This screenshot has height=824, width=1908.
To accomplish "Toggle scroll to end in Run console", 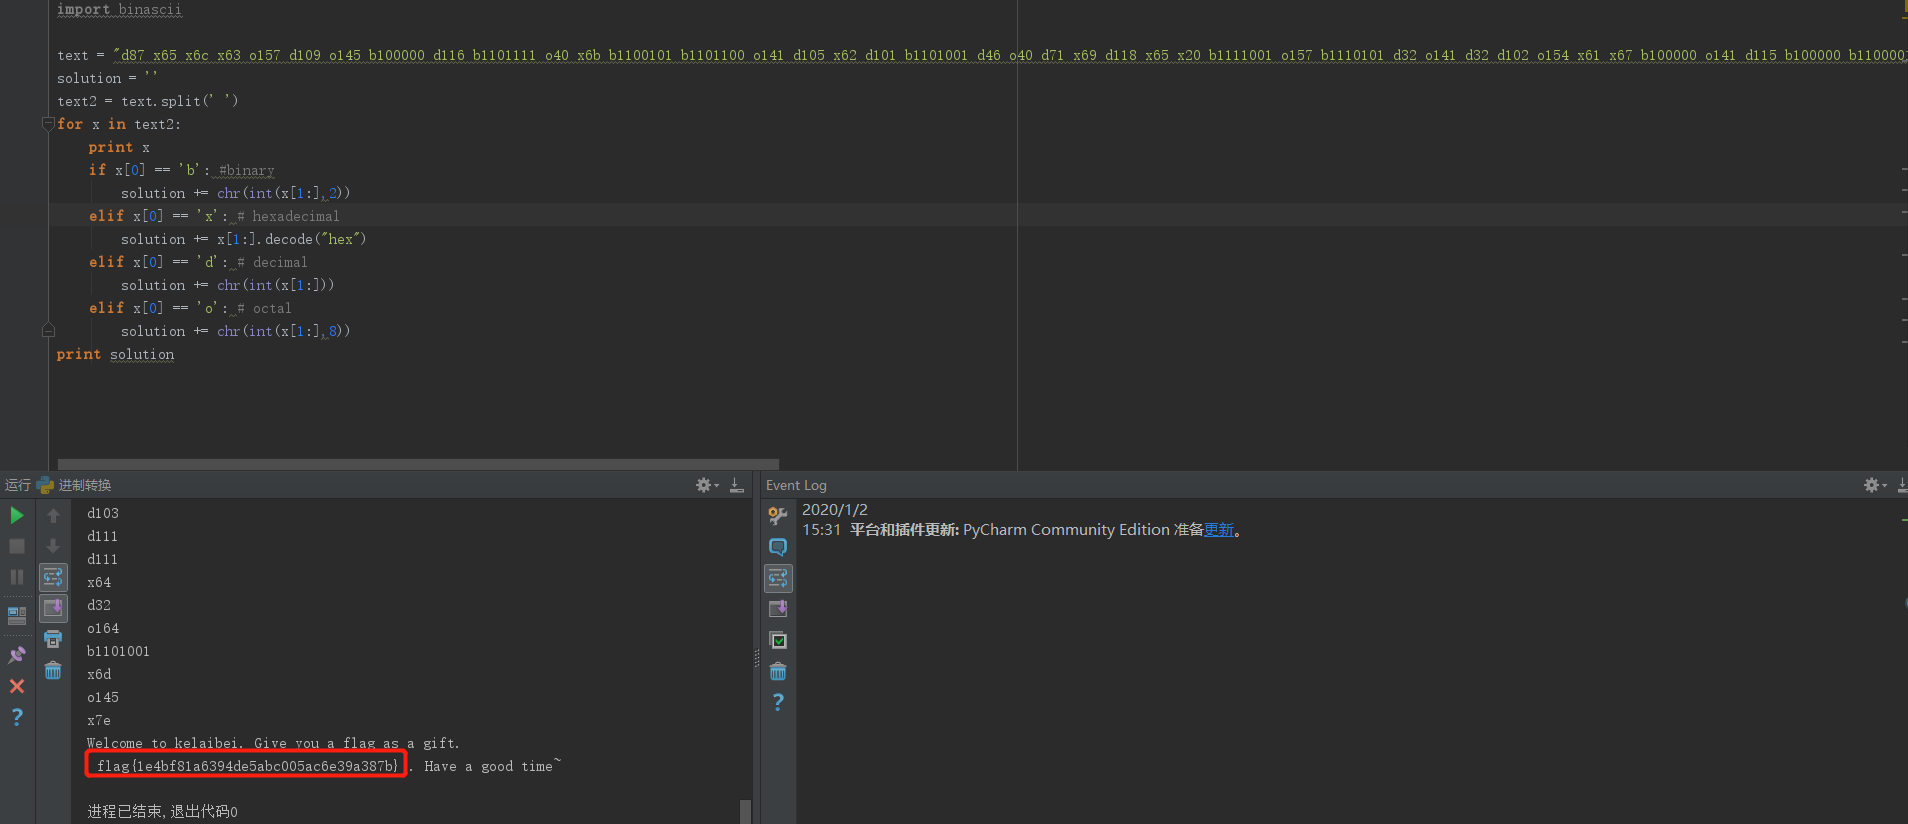I will [53, 608].
